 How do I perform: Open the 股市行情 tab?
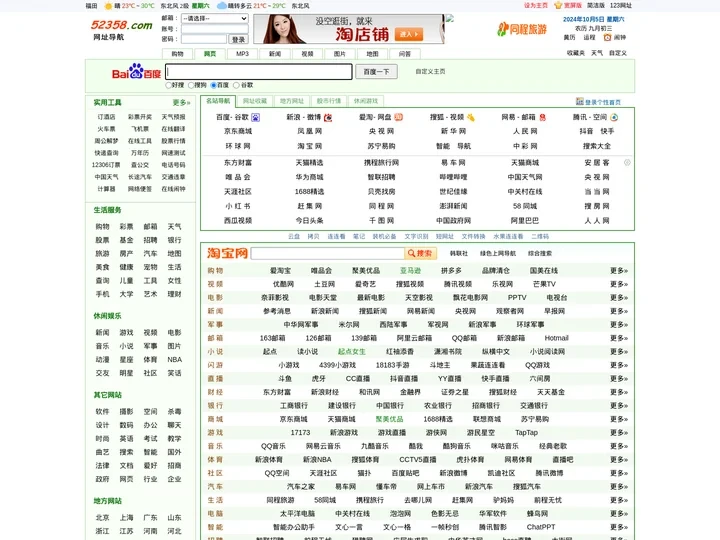click(x=329, y=101)
